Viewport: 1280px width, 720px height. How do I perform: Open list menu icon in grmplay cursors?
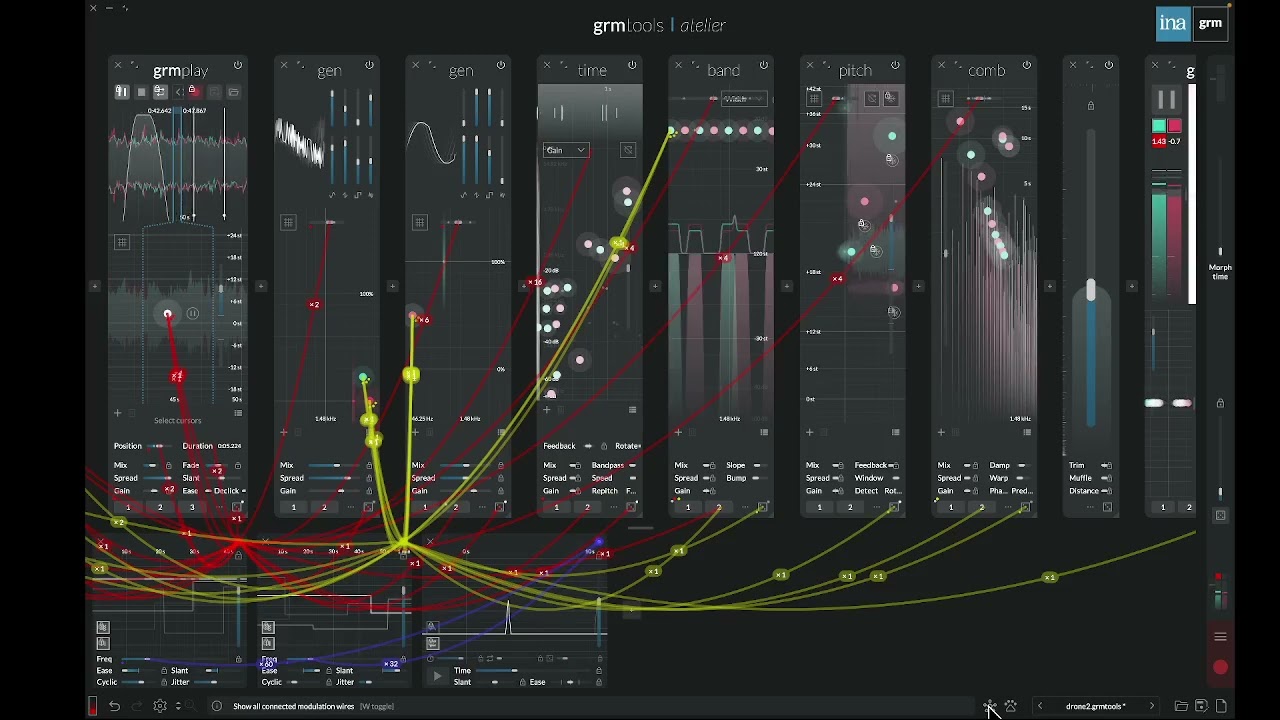tap(238, 412)
